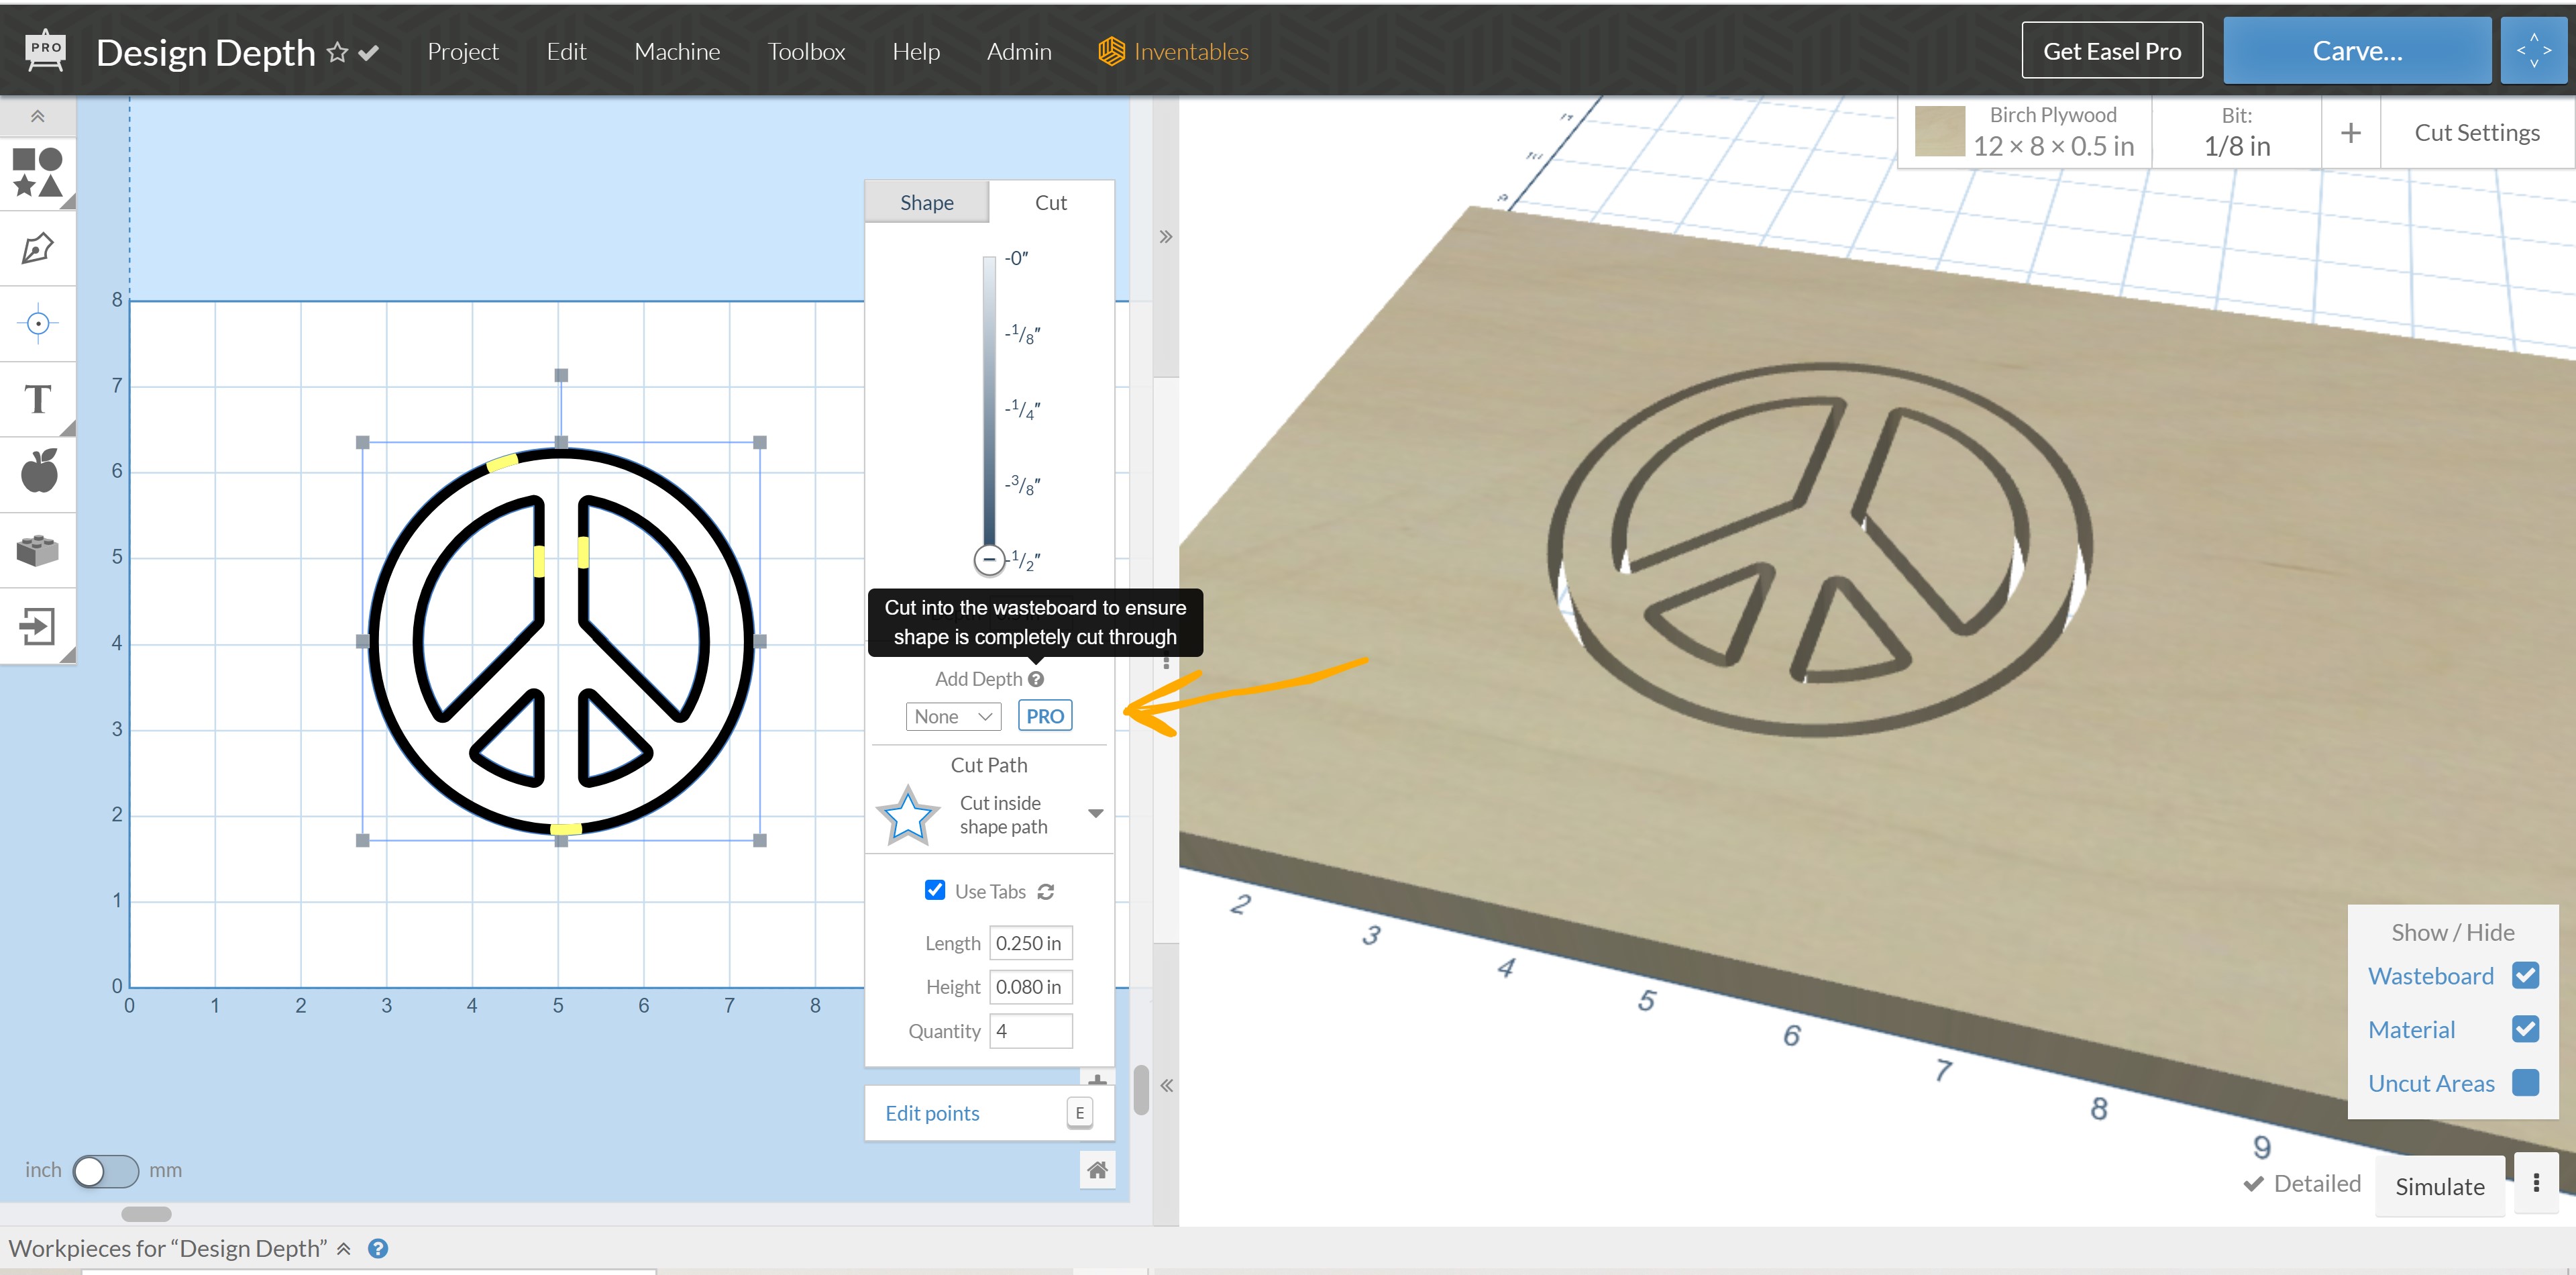Click the Simulate button
The width and height of the screenshot is (2576, 1275).
pyautogui.click(x=2439, y=1186)
